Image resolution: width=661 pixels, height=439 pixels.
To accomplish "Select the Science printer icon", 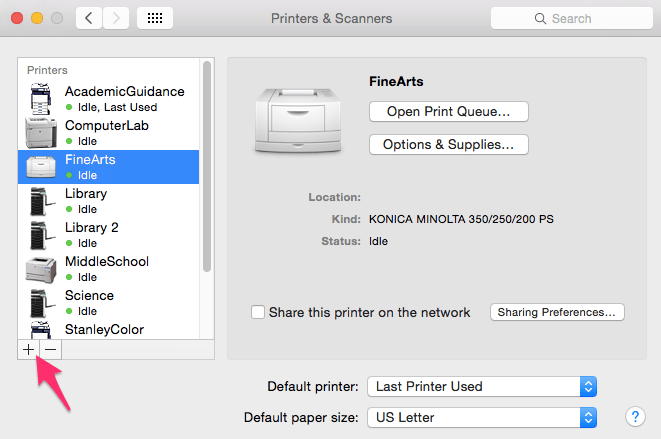I will (41, 303).
